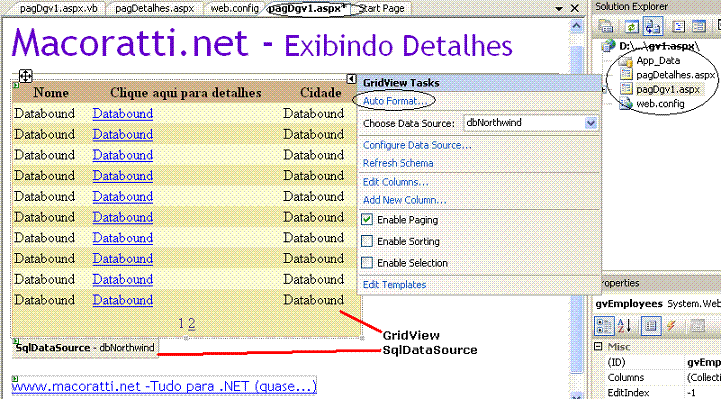Select the (ID) property row
The width and height of the screenshot is (721, 399).
[662, 362]
